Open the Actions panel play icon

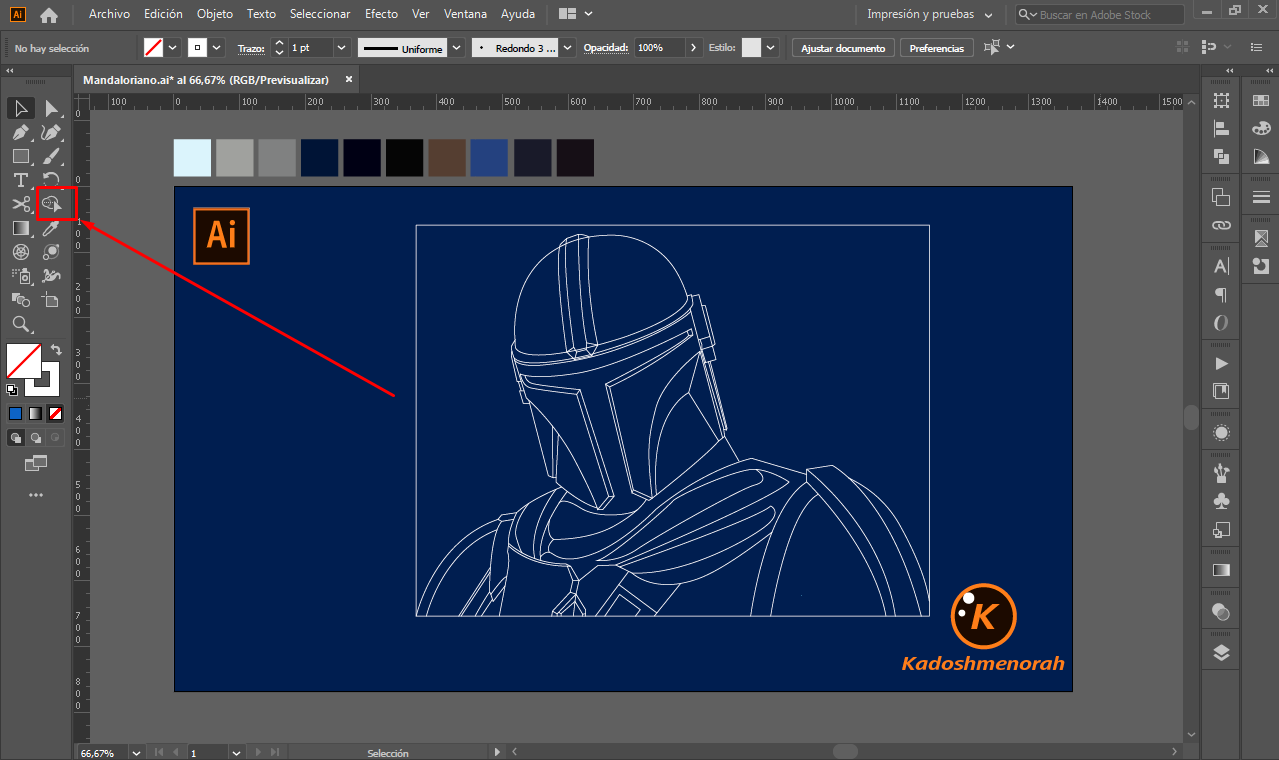click(1221, 363)
